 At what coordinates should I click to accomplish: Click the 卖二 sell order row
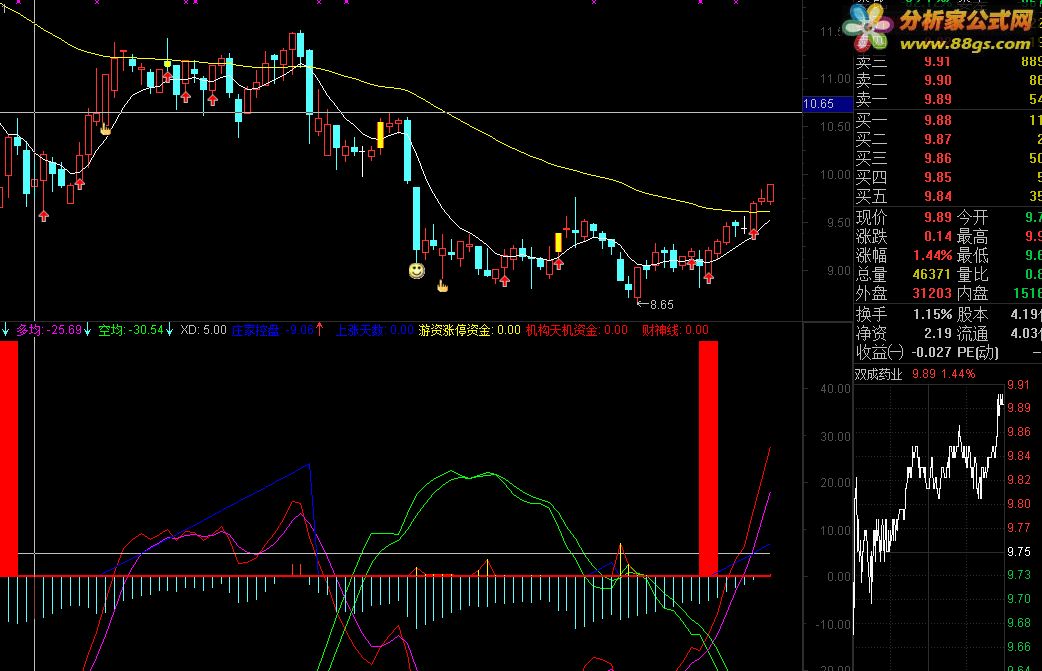point(948,80)
